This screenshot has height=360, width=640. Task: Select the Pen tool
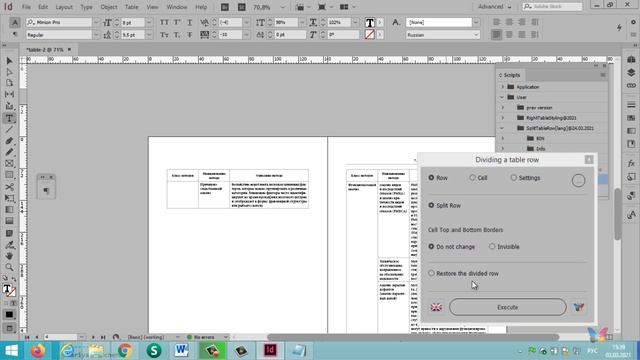(9, 141)
